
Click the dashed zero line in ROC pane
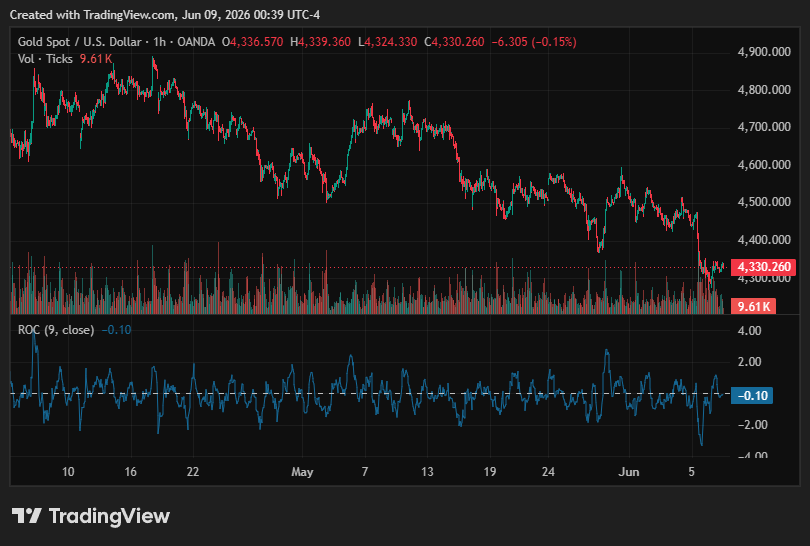point(369,394)
